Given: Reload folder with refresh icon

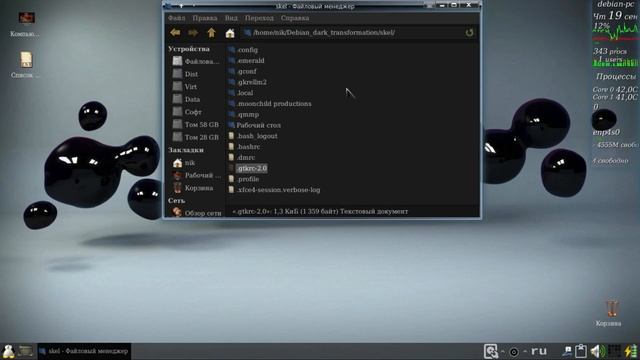Looking at the screenshot, I should point(469,33).
